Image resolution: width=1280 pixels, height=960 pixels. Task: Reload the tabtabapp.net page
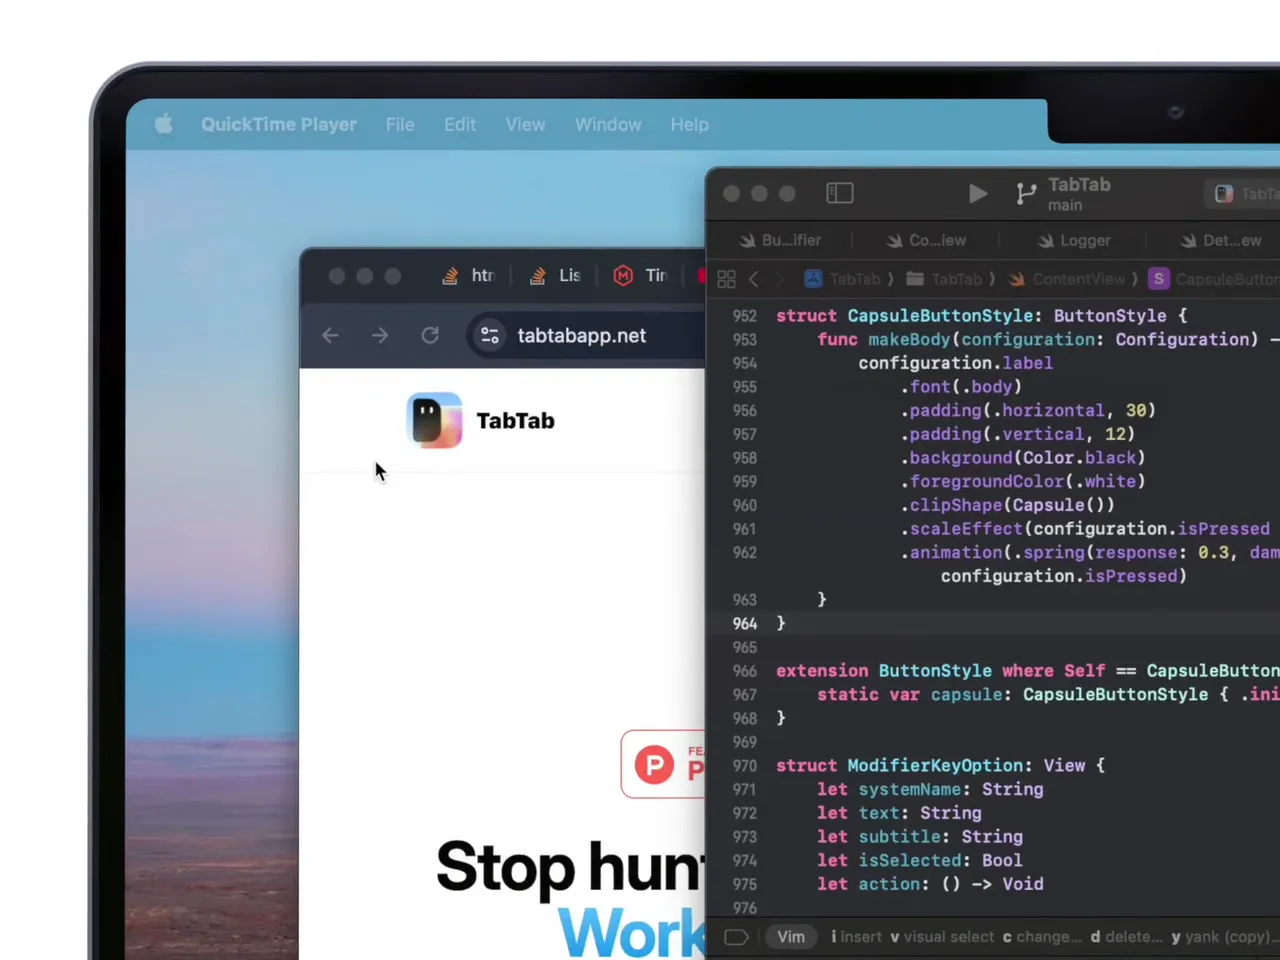pyautogui.click(x=430, y=336)
